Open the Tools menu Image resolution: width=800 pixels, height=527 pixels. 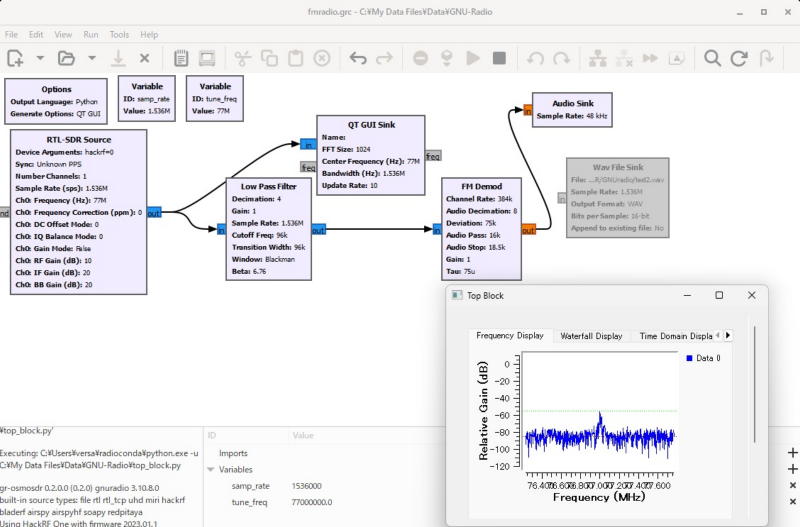119,35
